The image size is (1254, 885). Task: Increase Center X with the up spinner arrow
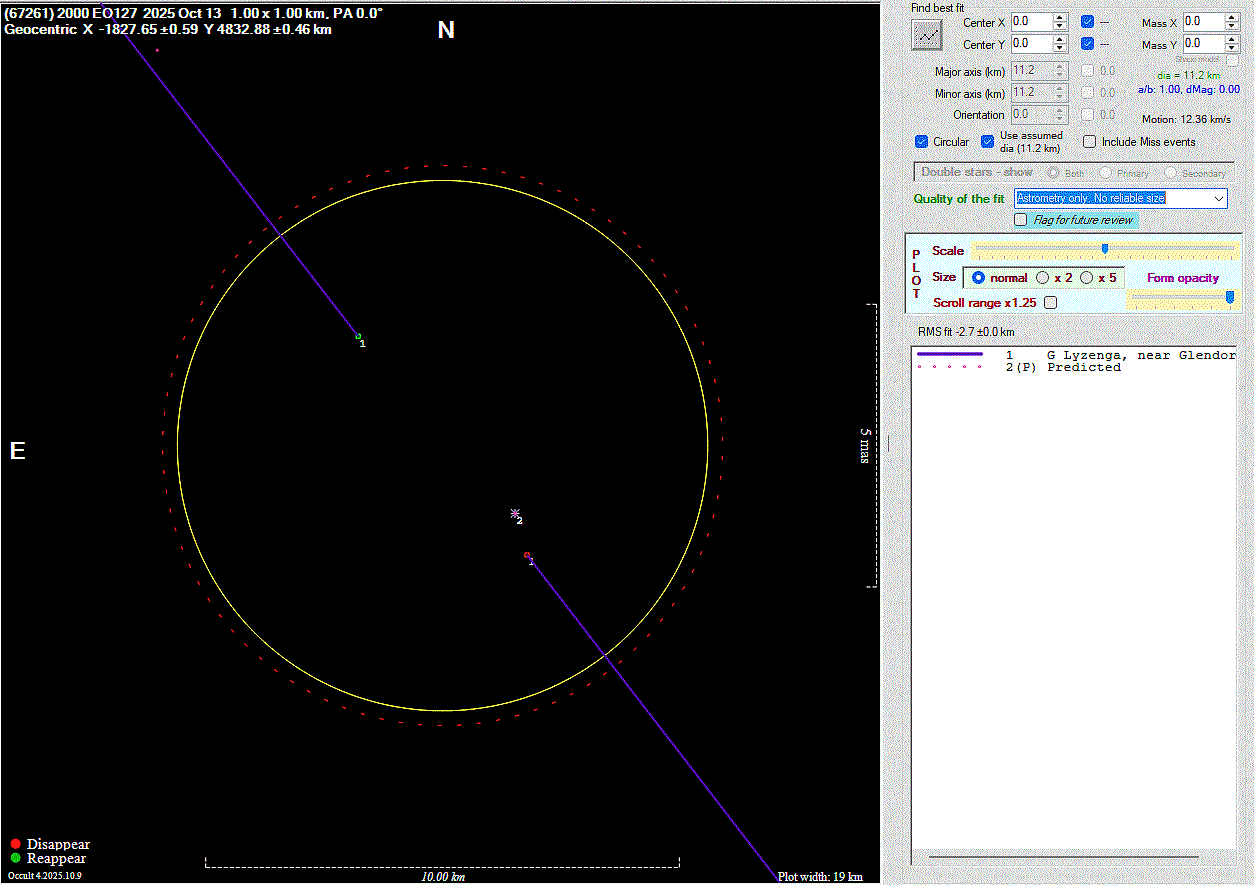coord(1060,17)
